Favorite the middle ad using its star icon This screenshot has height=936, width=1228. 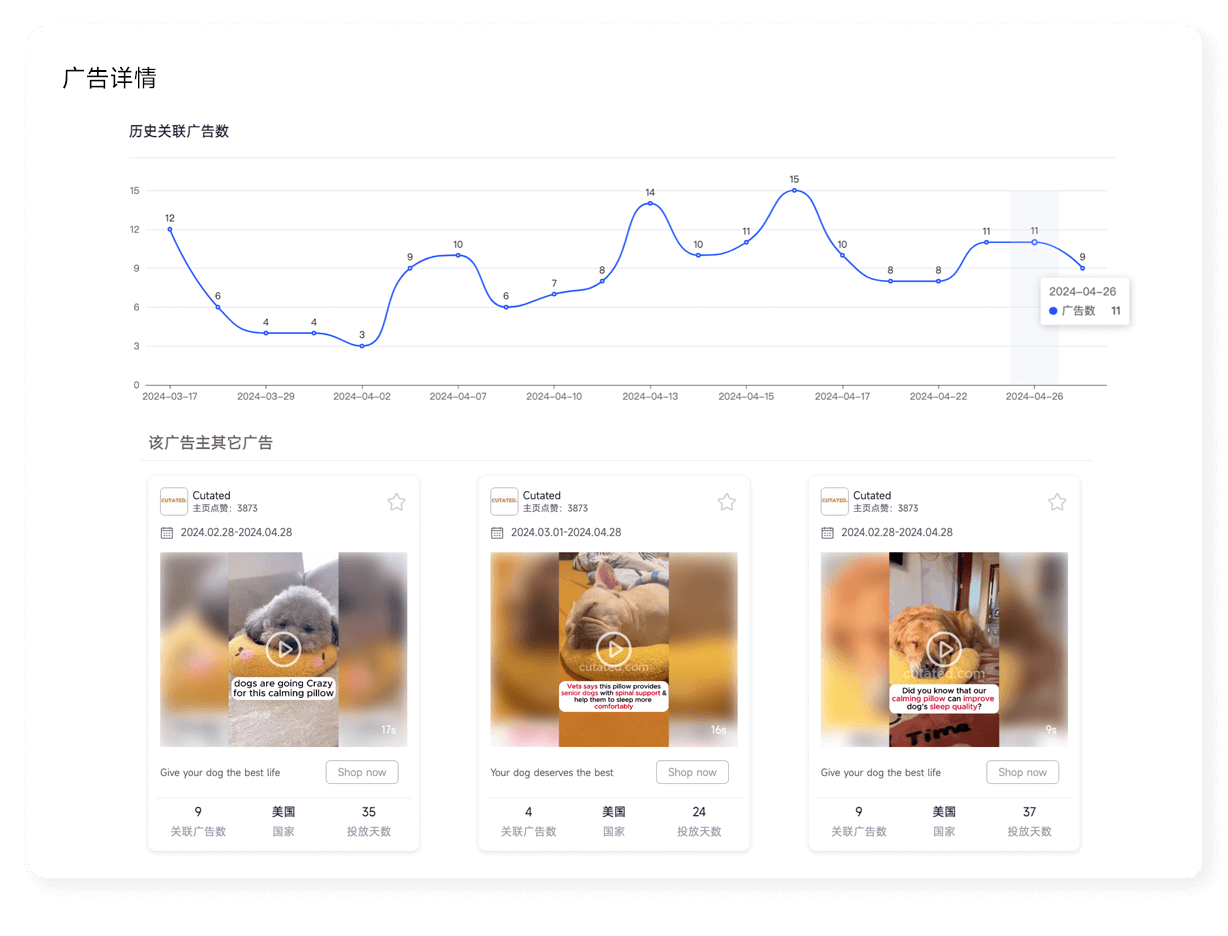click(x=726, y=502)
